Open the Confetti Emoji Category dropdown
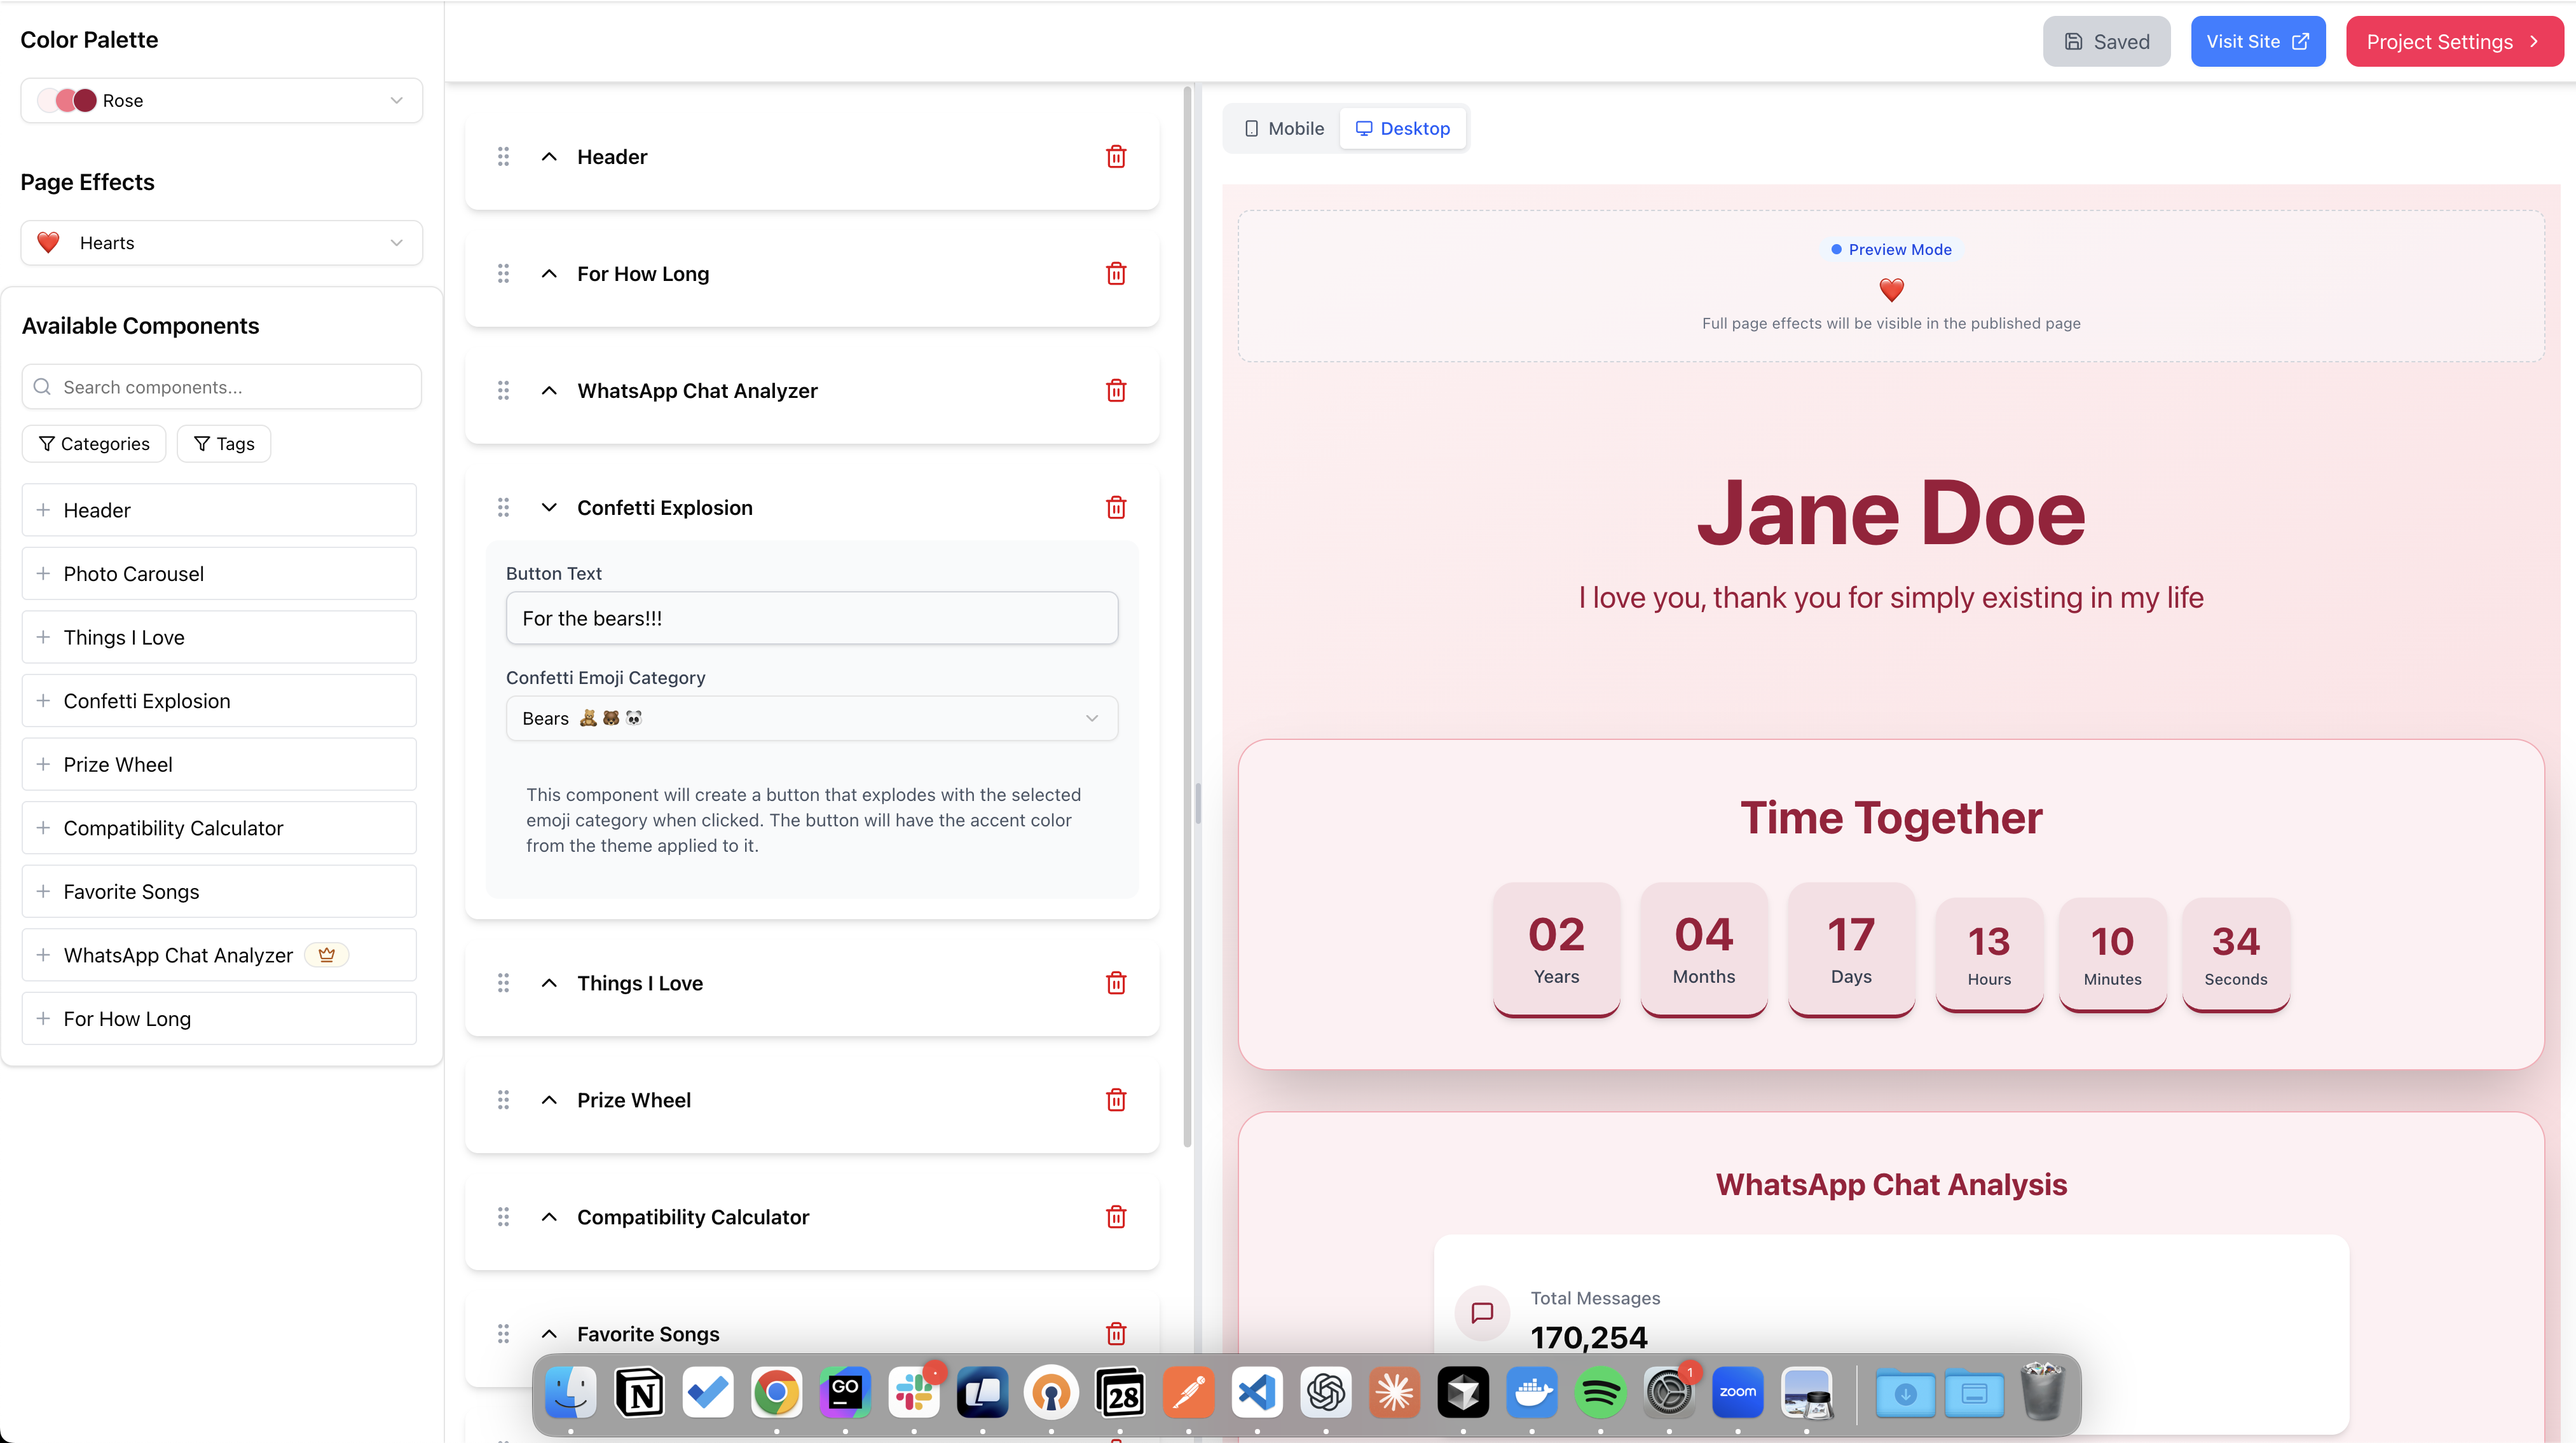Viewport: 2576px width, 1443px height. 811,718
